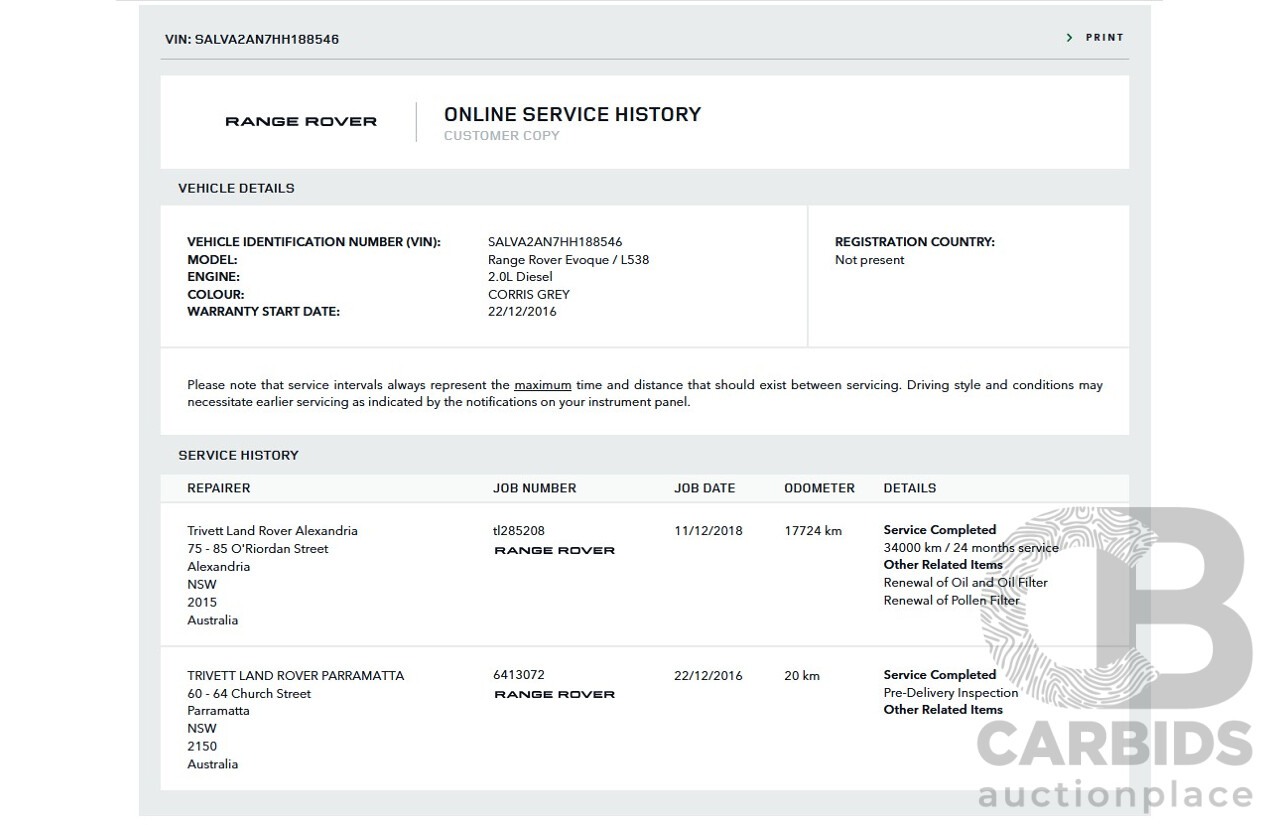
Task: Select the VIN value beside the identification number label
Action: [555, 242]
